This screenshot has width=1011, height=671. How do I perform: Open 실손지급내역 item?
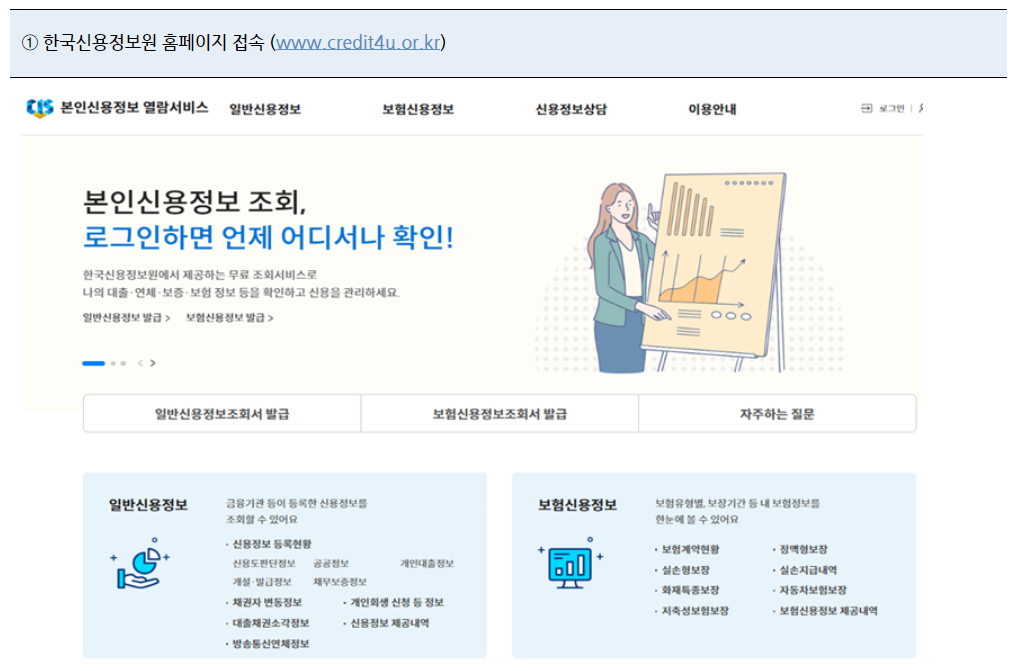pyautogui.click(x=808, y=570)
